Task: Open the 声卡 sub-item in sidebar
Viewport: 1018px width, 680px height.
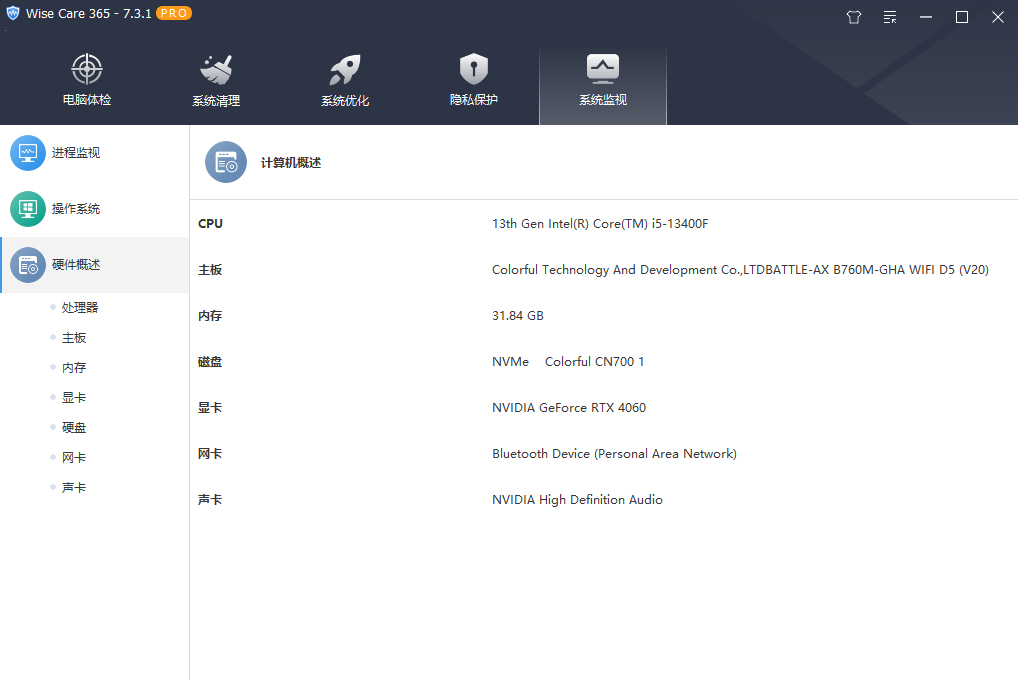Action: tap(74, 487)
